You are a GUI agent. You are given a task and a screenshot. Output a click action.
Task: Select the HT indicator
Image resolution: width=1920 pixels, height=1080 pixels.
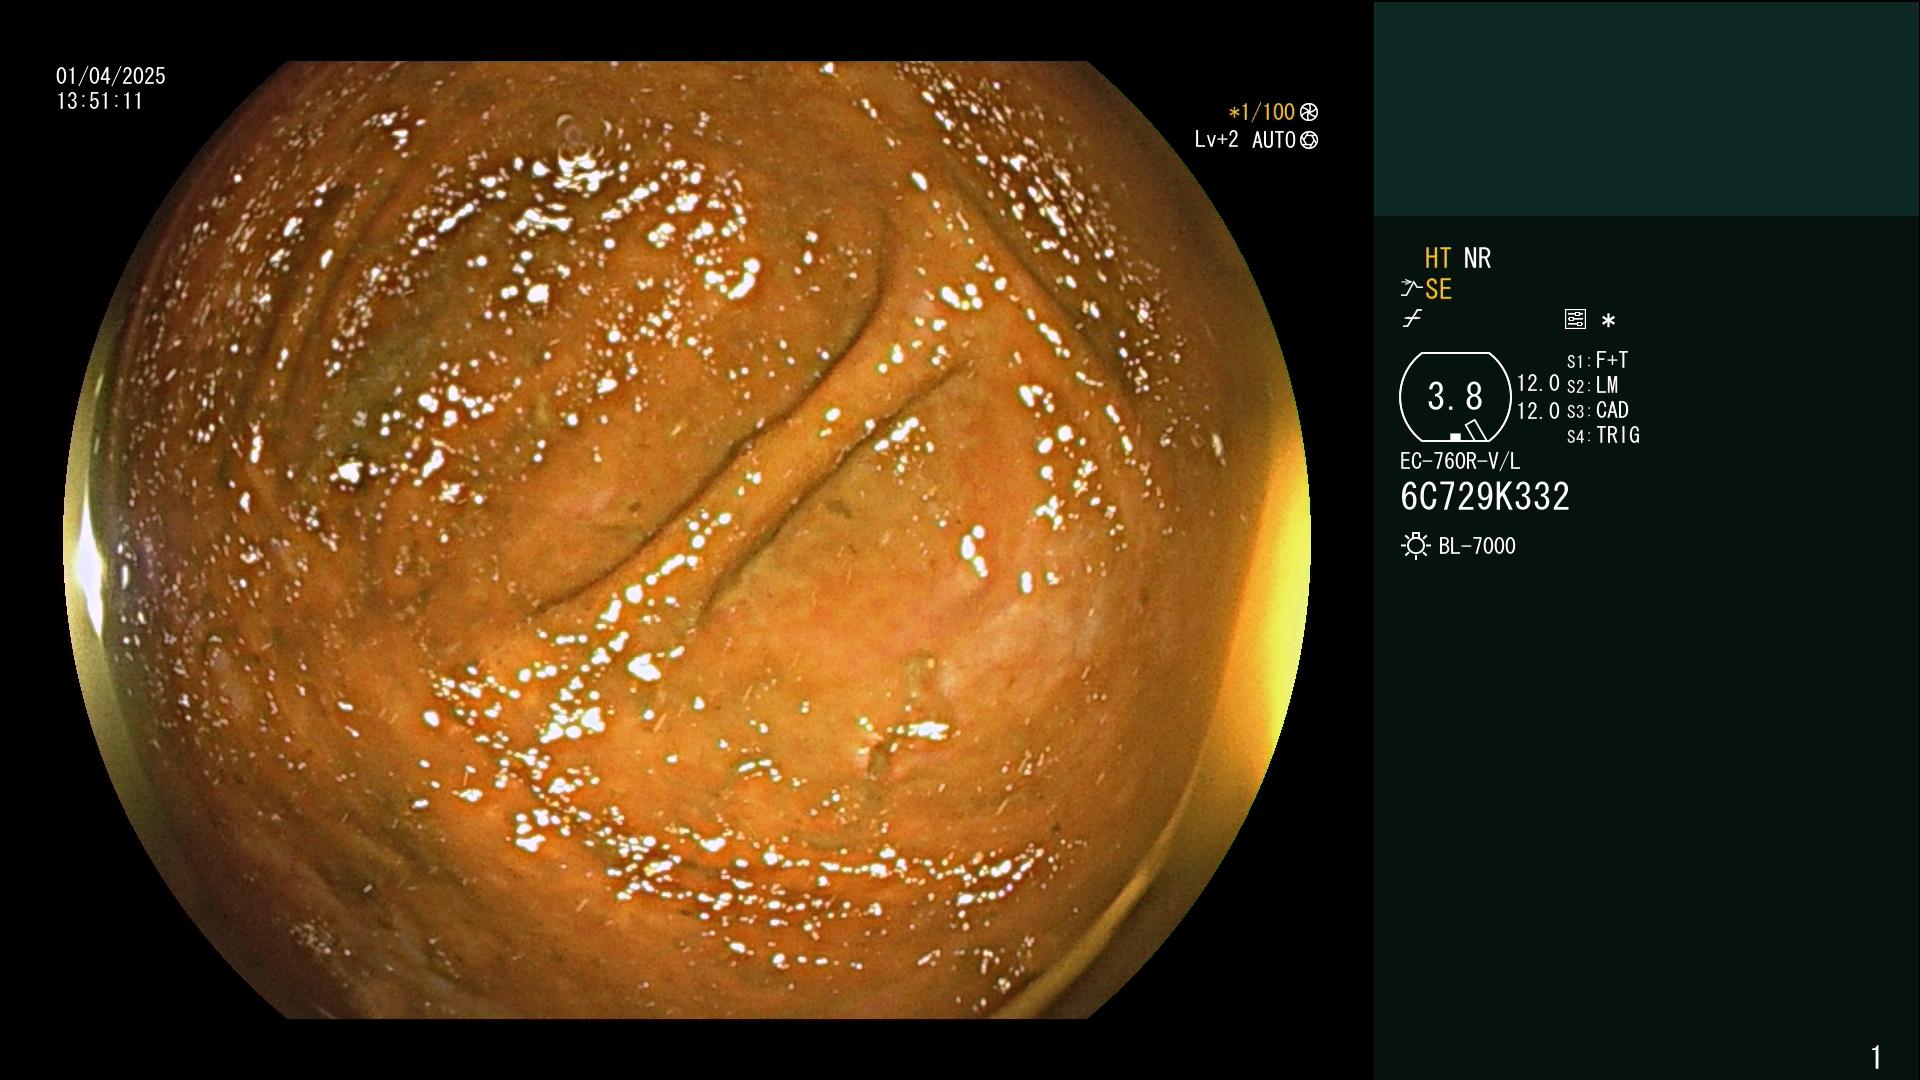coord(1438,258)
